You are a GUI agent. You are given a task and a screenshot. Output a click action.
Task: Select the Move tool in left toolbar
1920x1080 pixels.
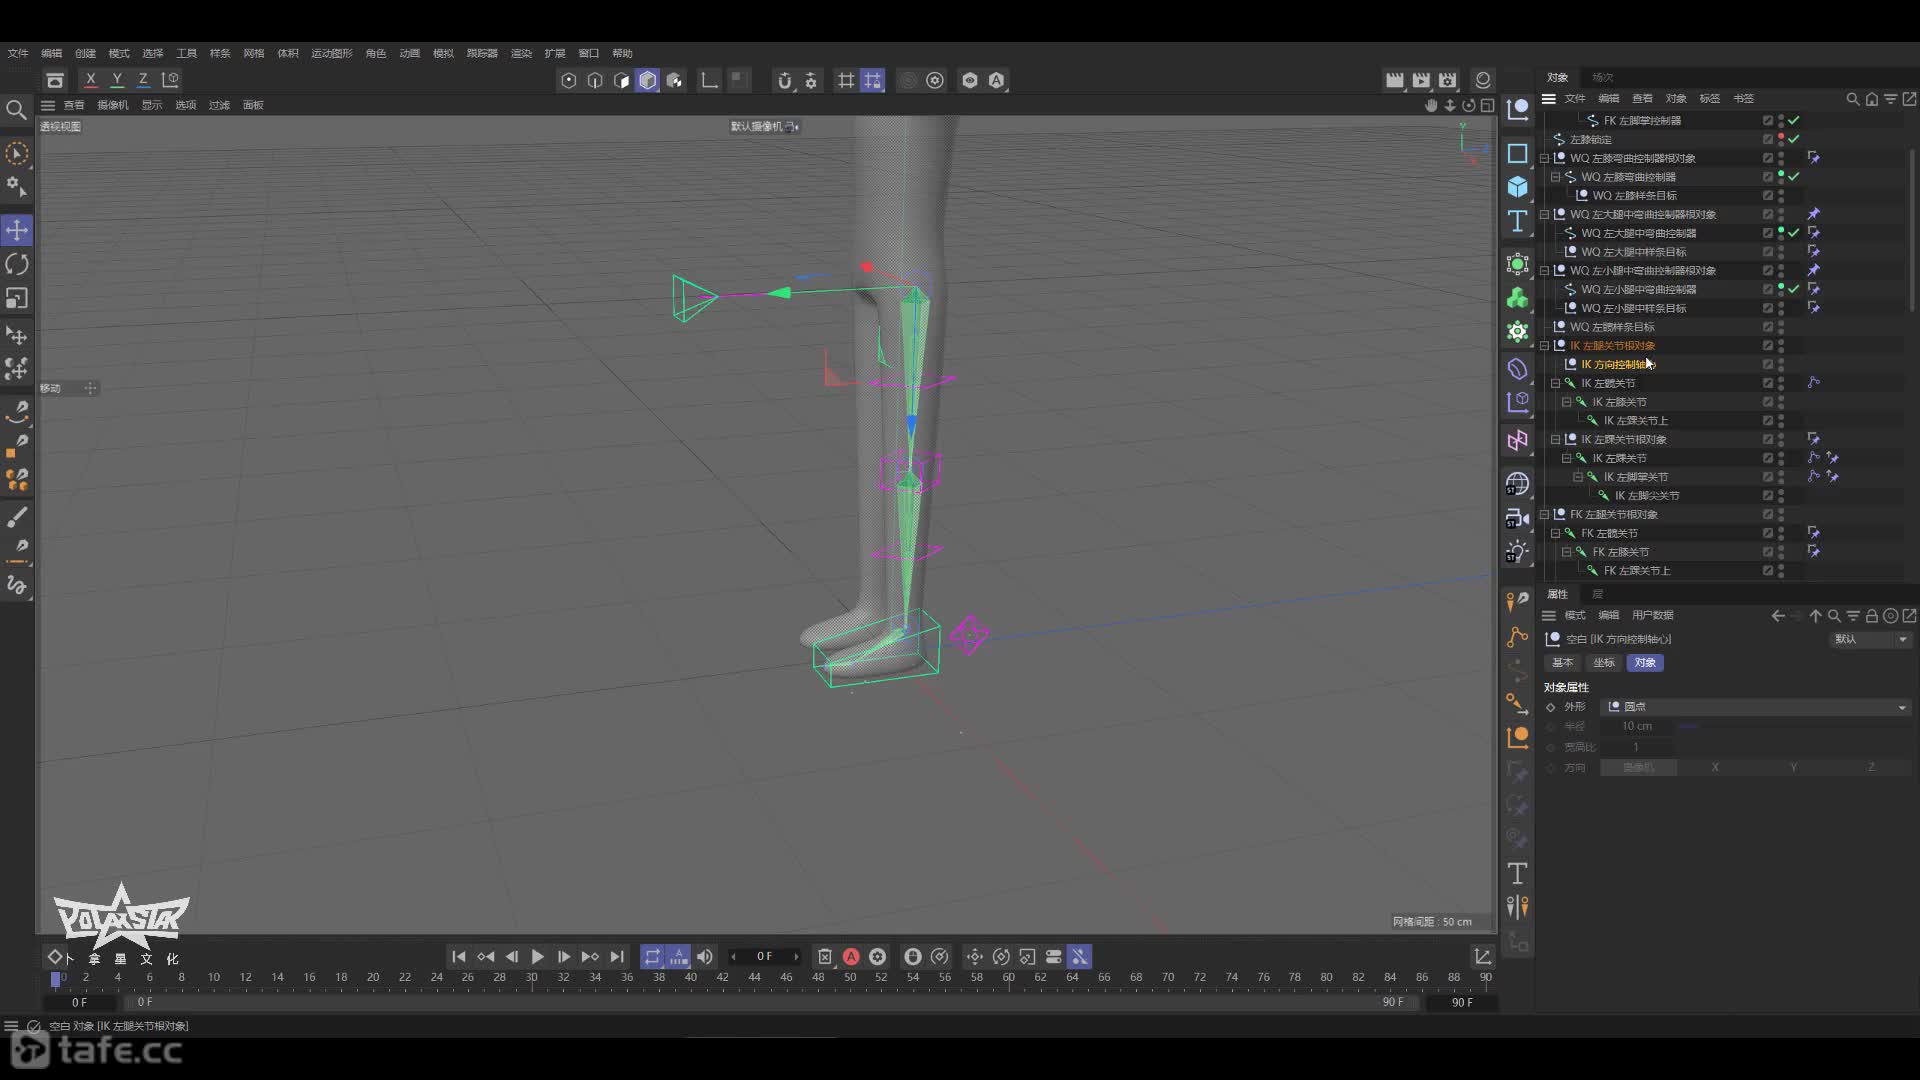[17, 230]
